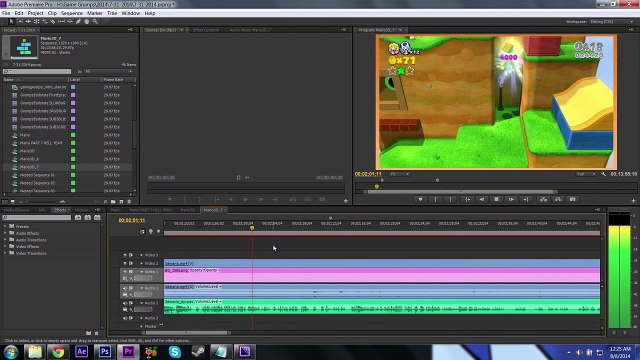Expand Video Transitions folder

point(5,253)
